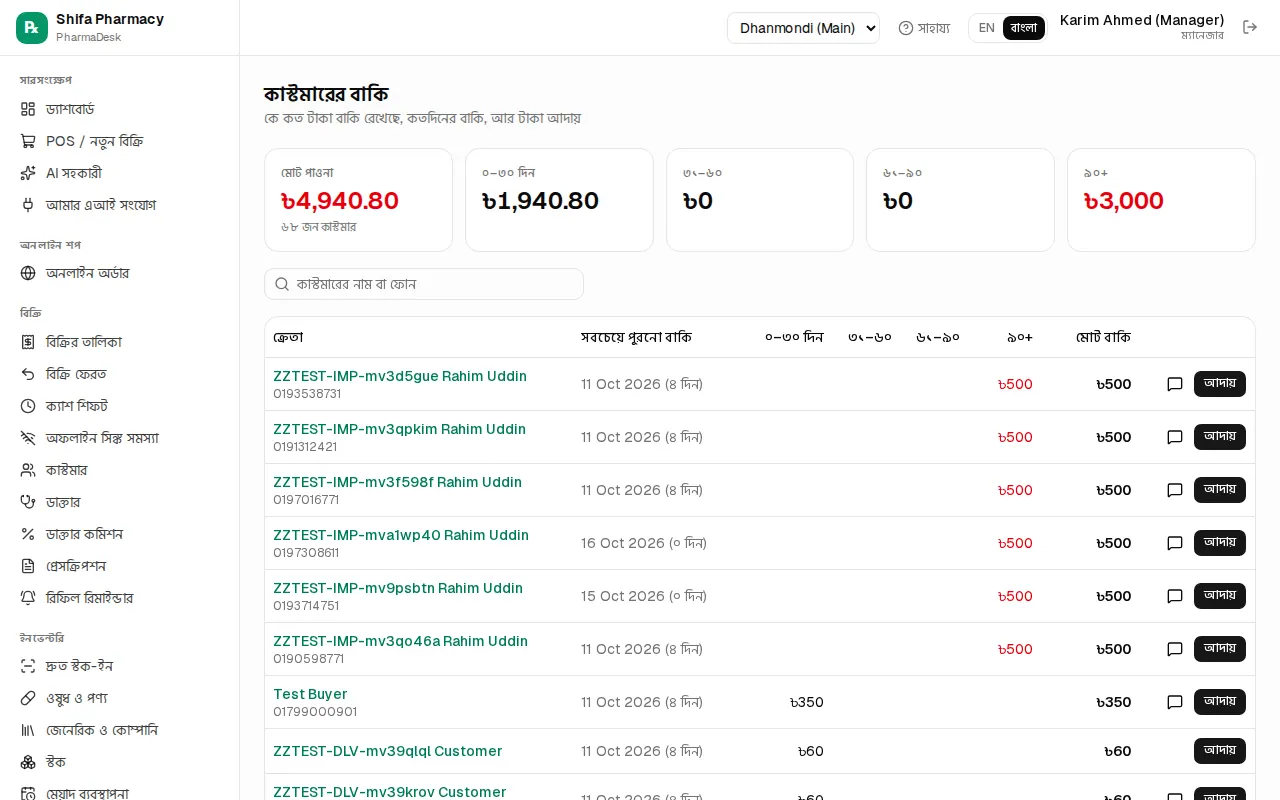Select the AI সহকারী sparkle icon

(x=28, y=173)
